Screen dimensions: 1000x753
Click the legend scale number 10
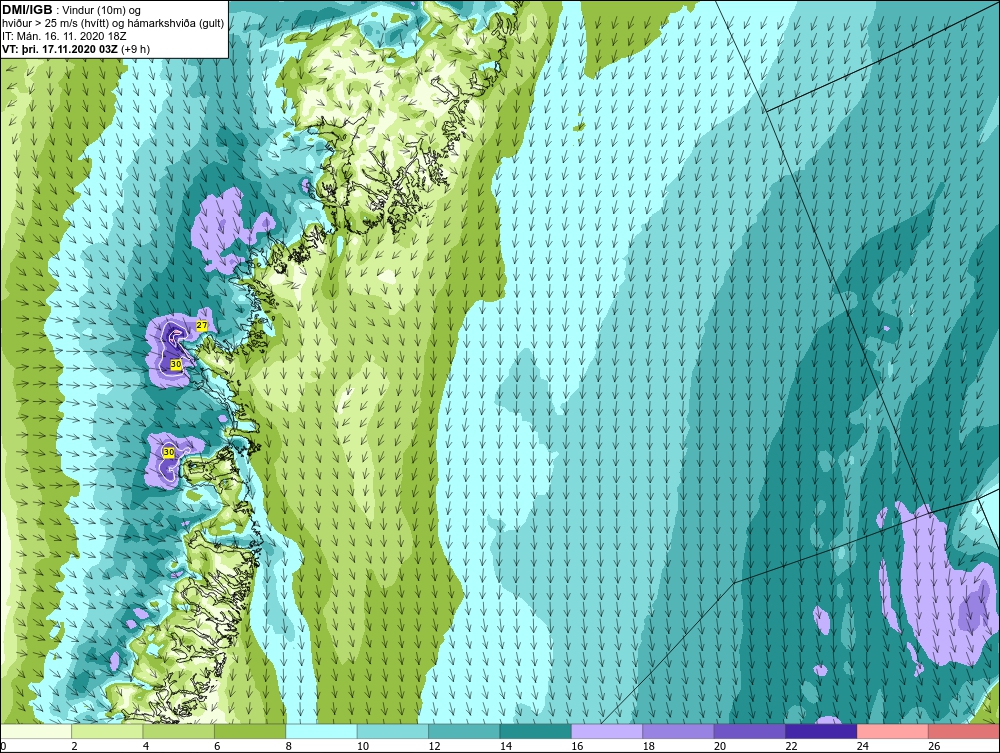point(363,746)
